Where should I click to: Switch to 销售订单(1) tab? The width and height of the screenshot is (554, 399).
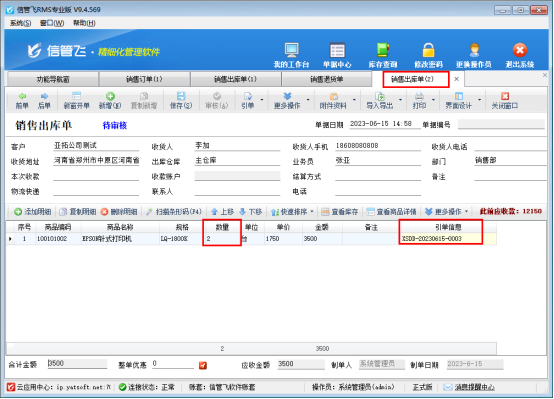[x=144, y=79]
